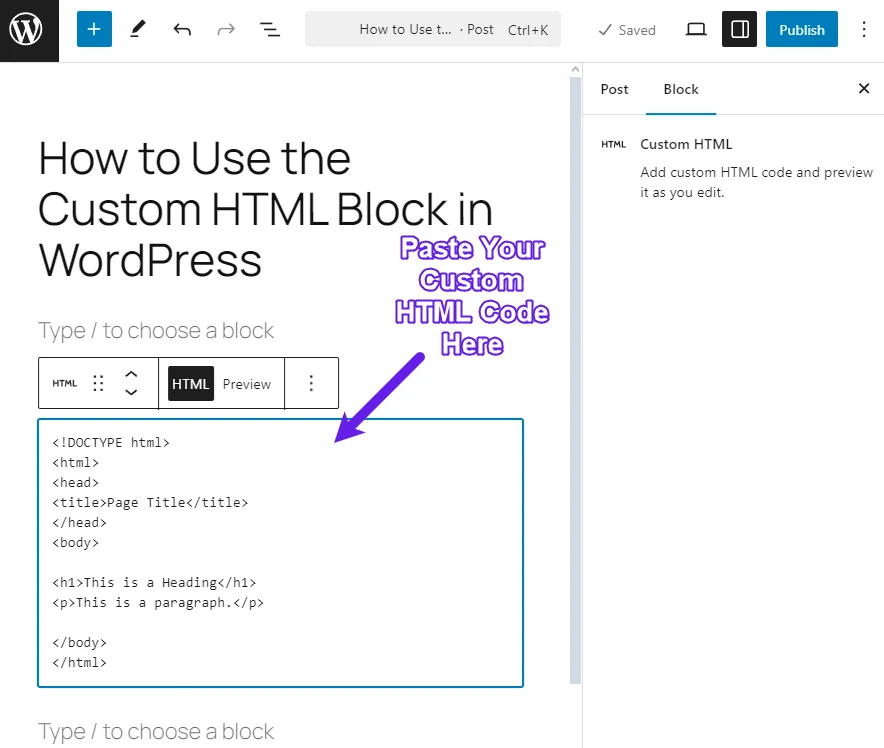
Task: Click the HTML block type icon in toolbar
Action: (65, 383)
